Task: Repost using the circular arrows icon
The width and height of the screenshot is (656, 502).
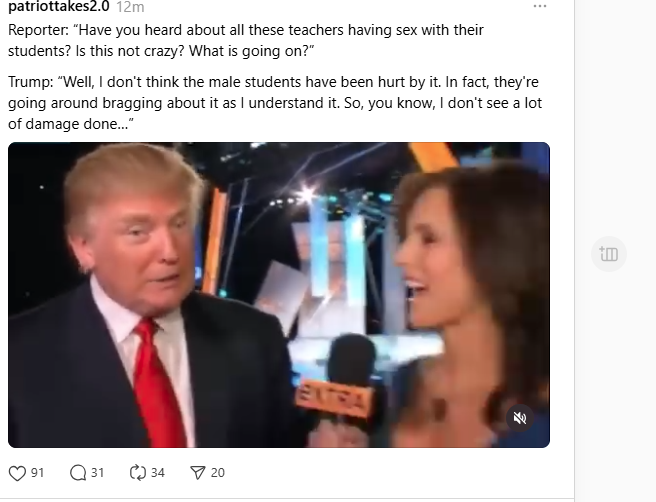Action: 138,473
